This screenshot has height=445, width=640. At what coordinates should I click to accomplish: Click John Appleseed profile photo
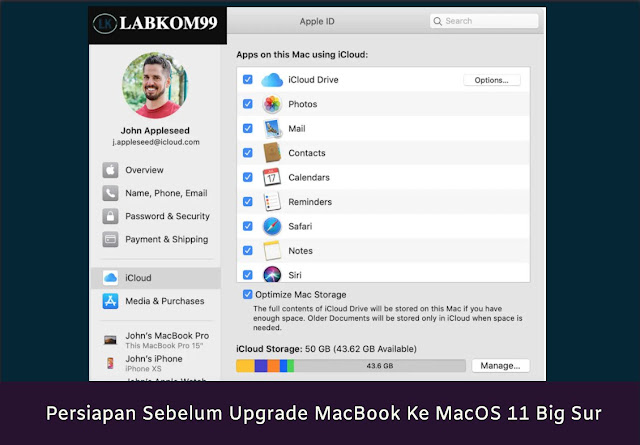(x=155, y=85)
